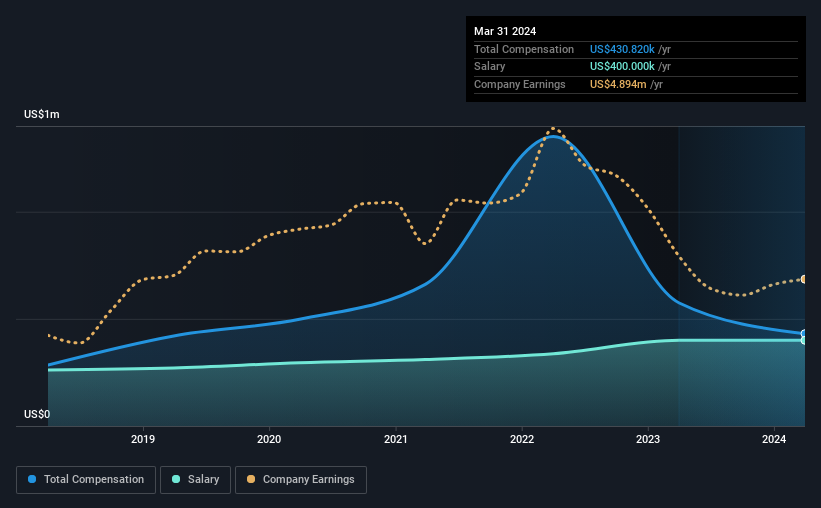Viewport: 821px width, 508px height.
Task: Click the US$400.000k salary value
Action: tap(622, 67)
